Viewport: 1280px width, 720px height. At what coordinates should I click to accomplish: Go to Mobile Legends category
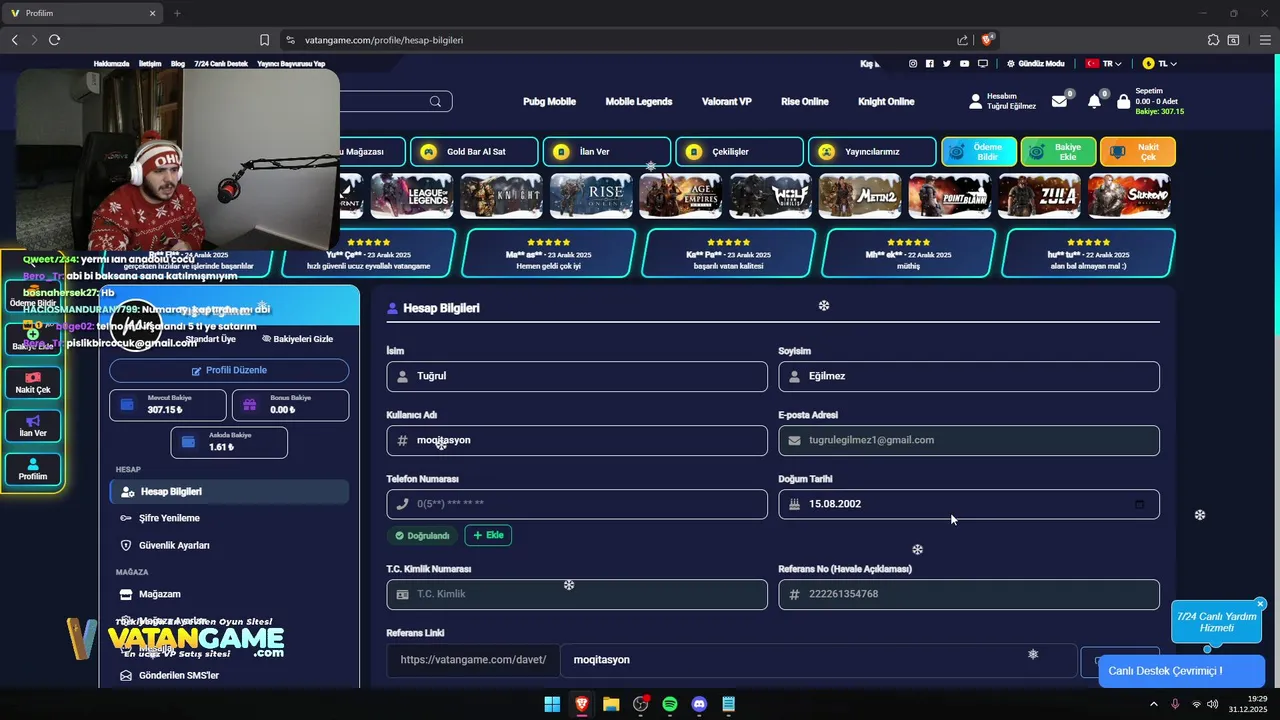[638, 101]
